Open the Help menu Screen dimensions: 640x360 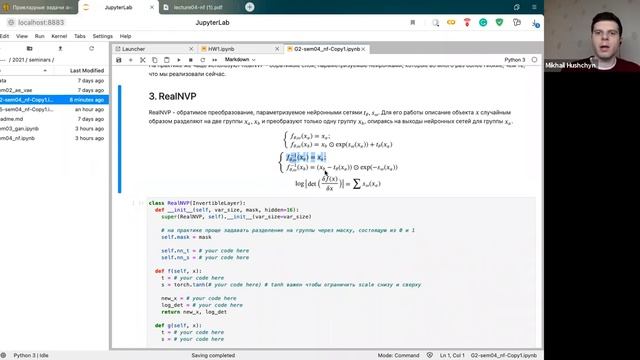click(x=125, y=36)
